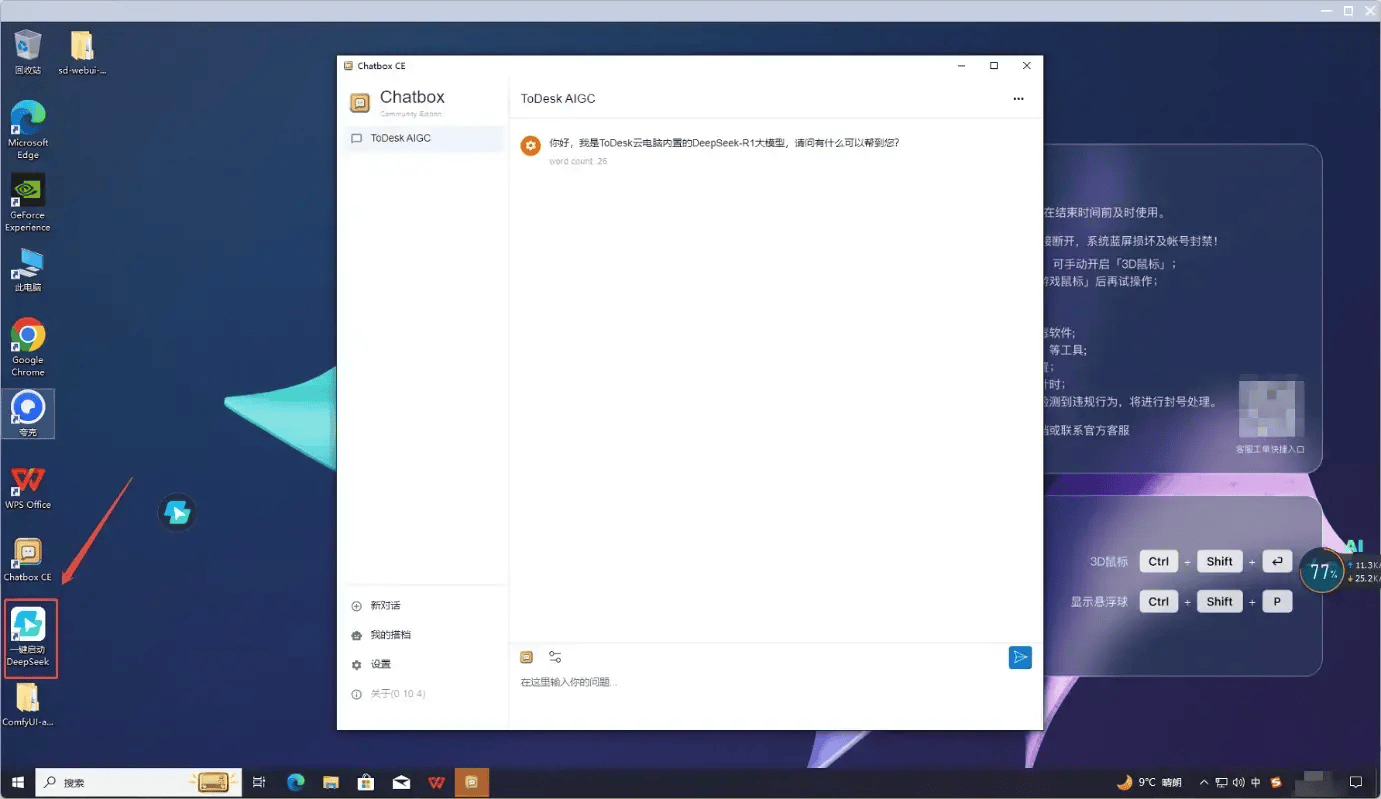Open WPS from the taskbar
The image size is (1381, 799).
[436, 782]
